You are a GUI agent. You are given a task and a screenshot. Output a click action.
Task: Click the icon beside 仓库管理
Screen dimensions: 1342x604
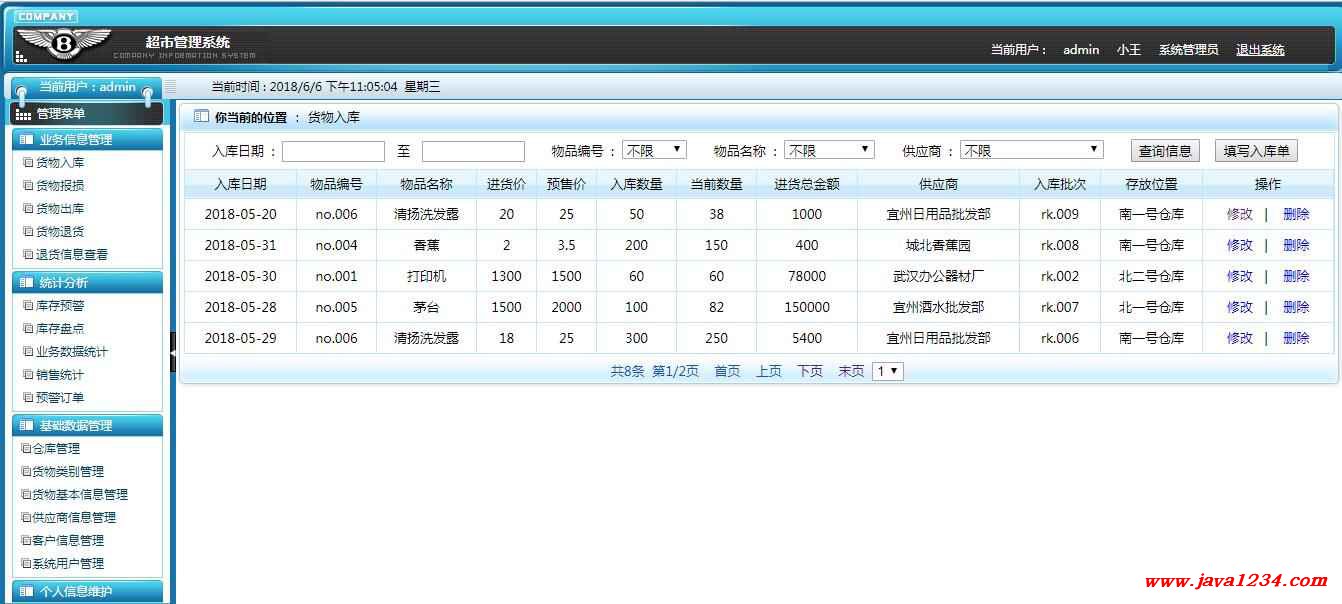[26, 449]
